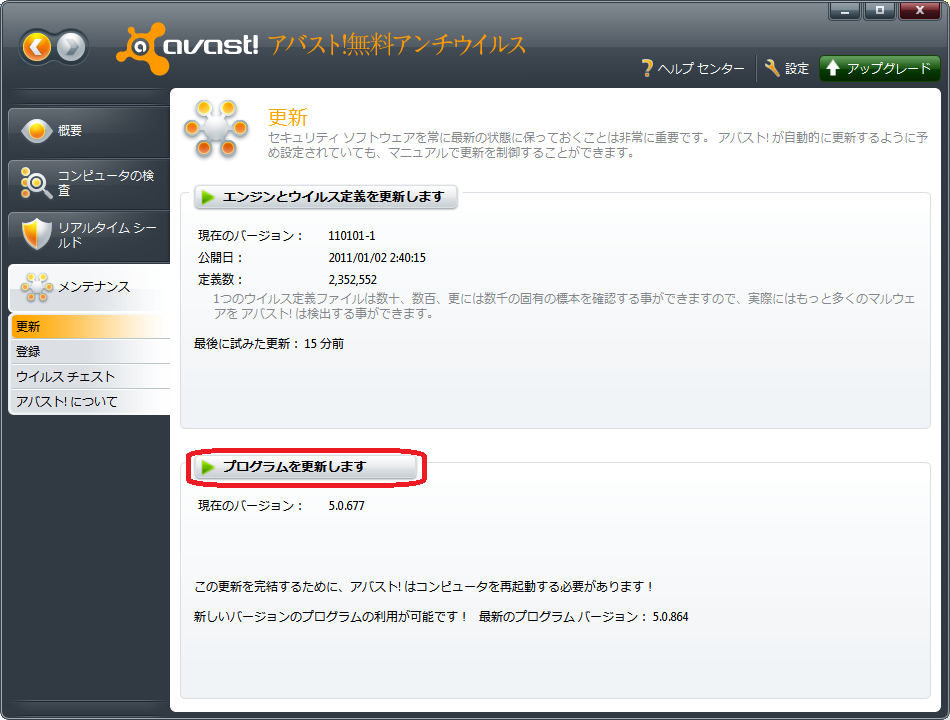The image size is (950, 720).
Task: Open 設定 settings with wrench icon
Action: coord(786,68)
